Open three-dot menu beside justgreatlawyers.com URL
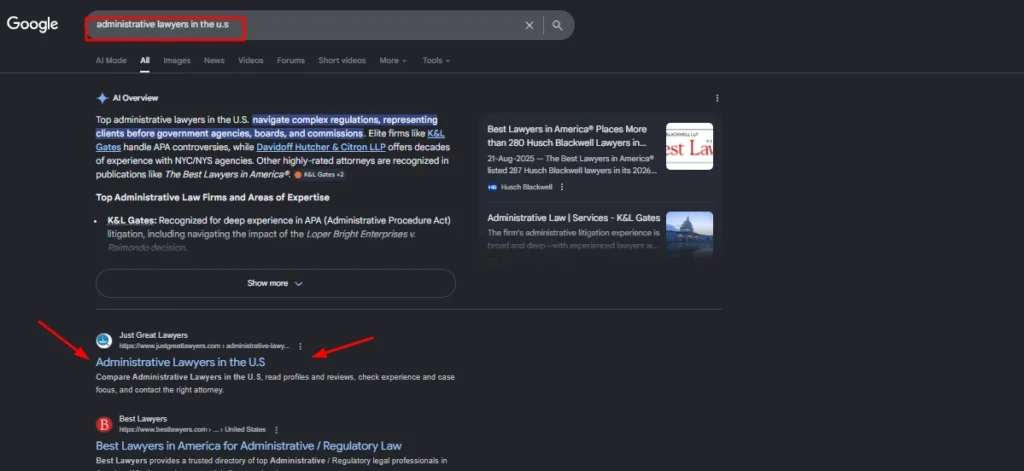 (300, 346)
